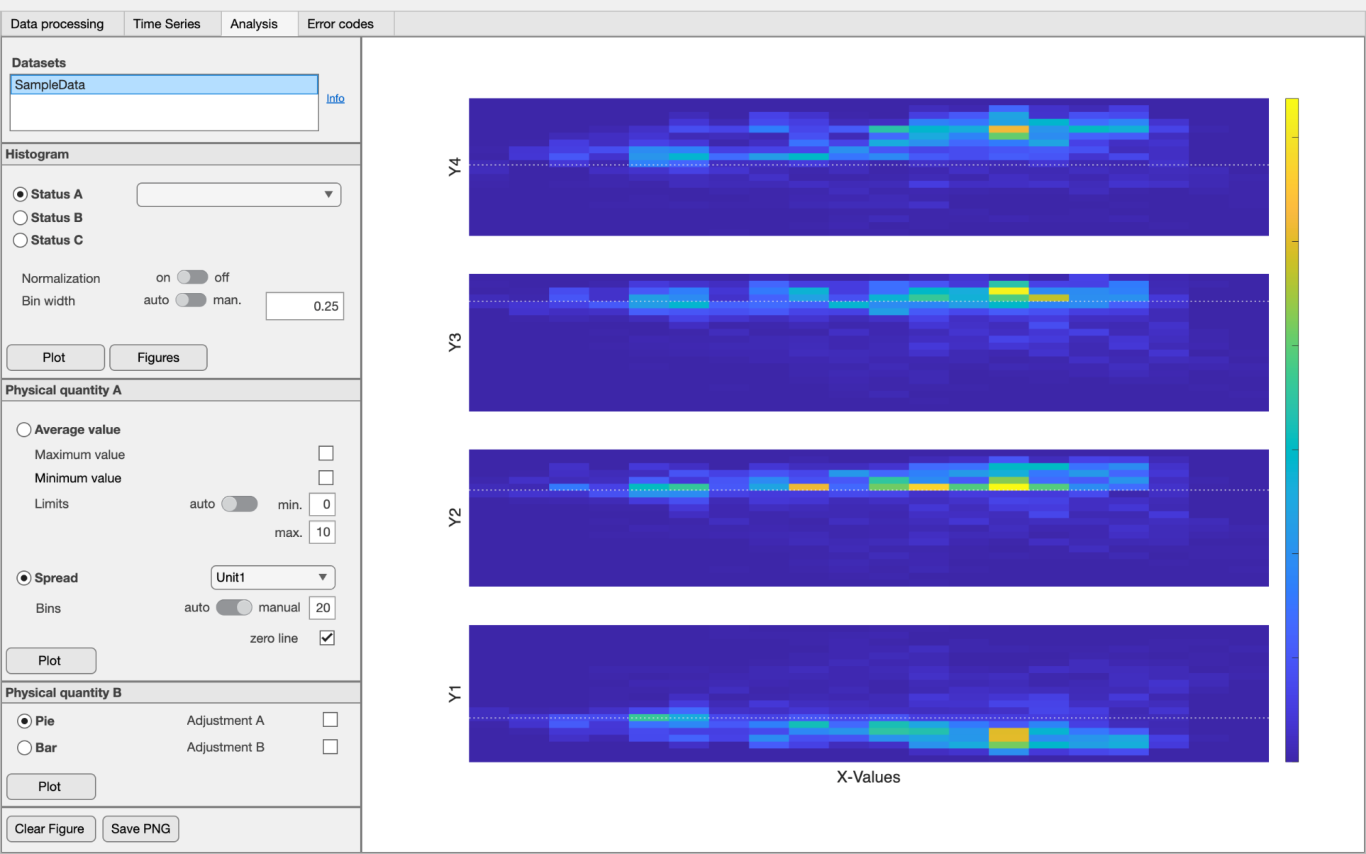Image resolution: width=1366 pixels, height=854 pixels.
Task: Toggle the Limits auto switch
Action: [239, 504]
